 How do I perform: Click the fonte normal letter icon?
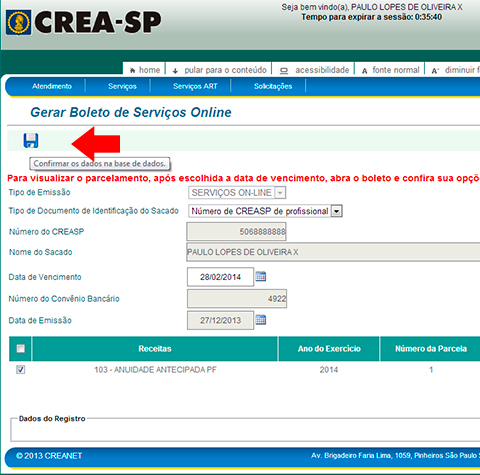[365, 71]
